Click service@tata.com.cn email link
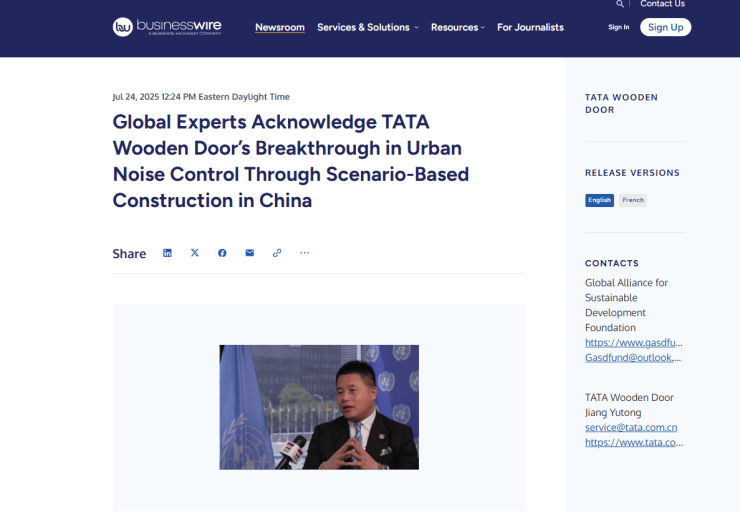 tap(631, 428)
